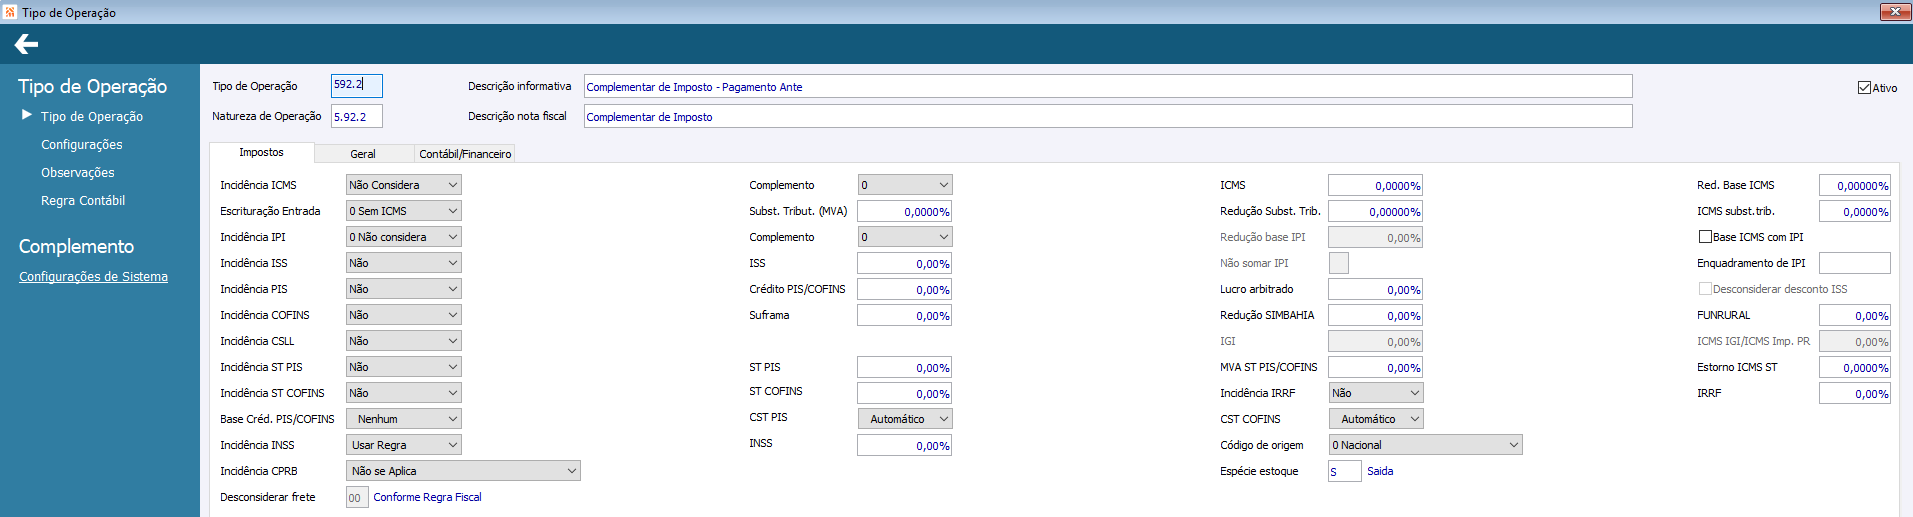The width and height of the screenshot is (1913, 517).
Task: Open Incidência ST COFINS dropdown
Action: click(404, 393)
